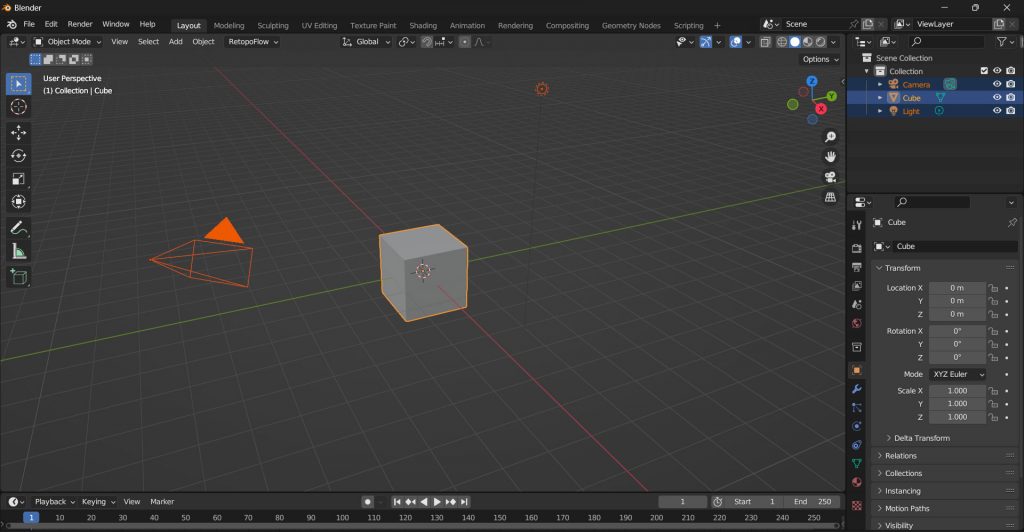Toggle auto keying record button
This screenshot has height=532, width=1024.
[368, 502]
